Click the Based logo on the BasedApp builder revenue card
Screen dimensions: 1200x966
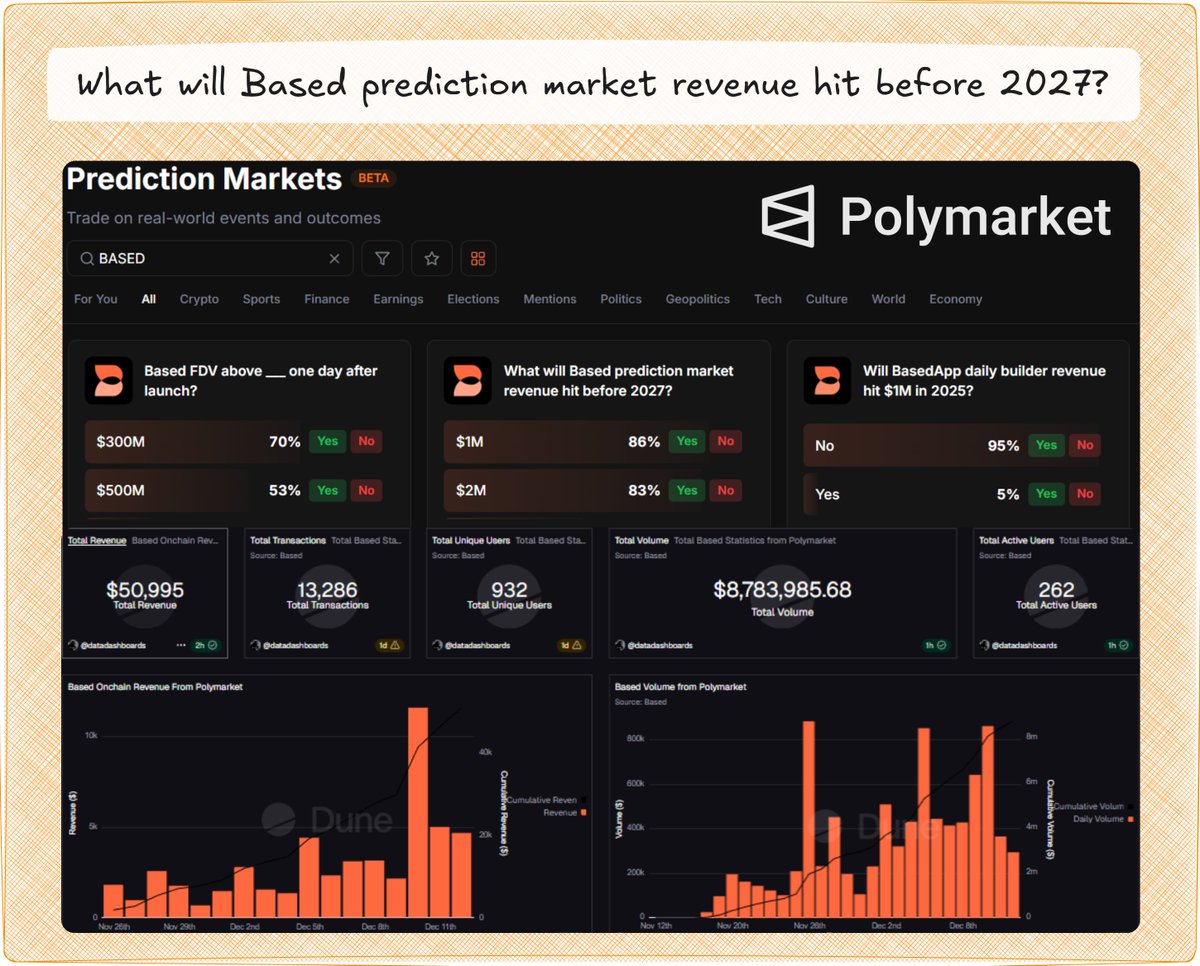[827, 381]
